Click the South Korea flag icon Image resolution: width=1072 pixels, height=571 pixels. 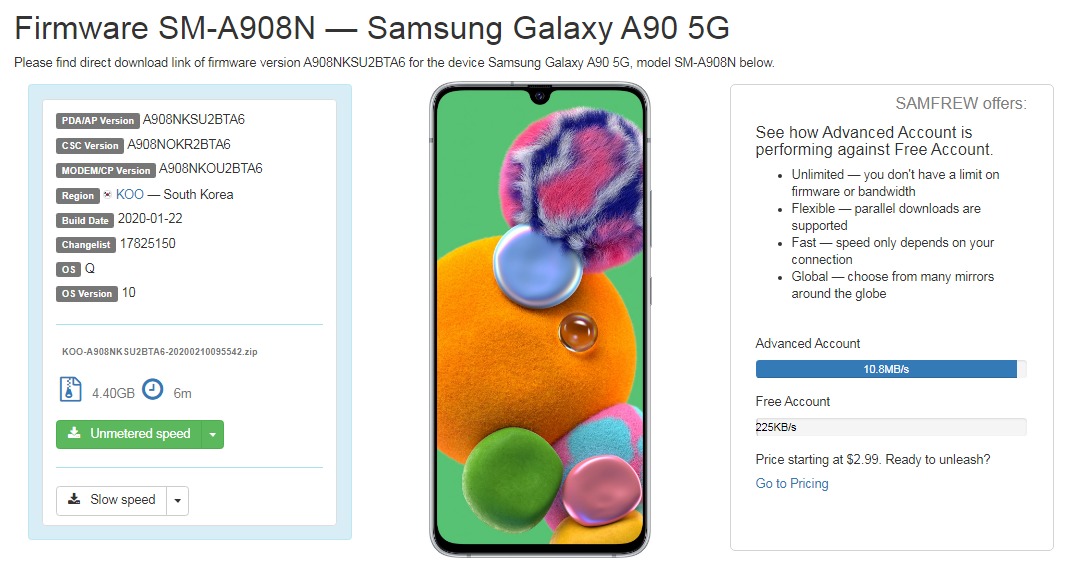(x=107, y=195)
